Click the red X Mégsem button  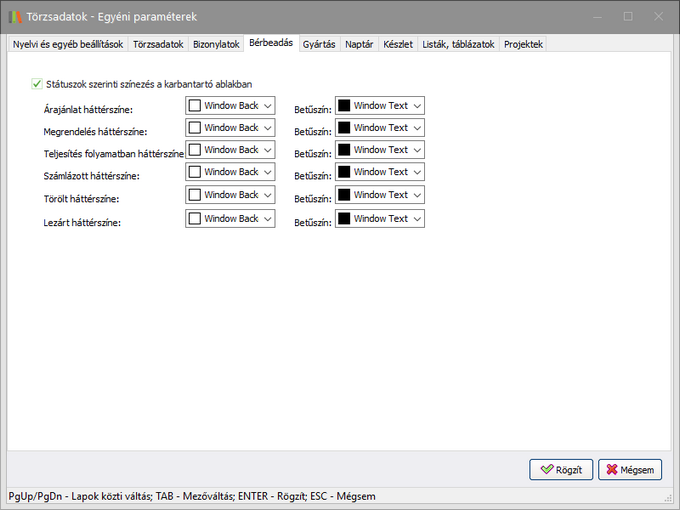click(x=631, y=469)
